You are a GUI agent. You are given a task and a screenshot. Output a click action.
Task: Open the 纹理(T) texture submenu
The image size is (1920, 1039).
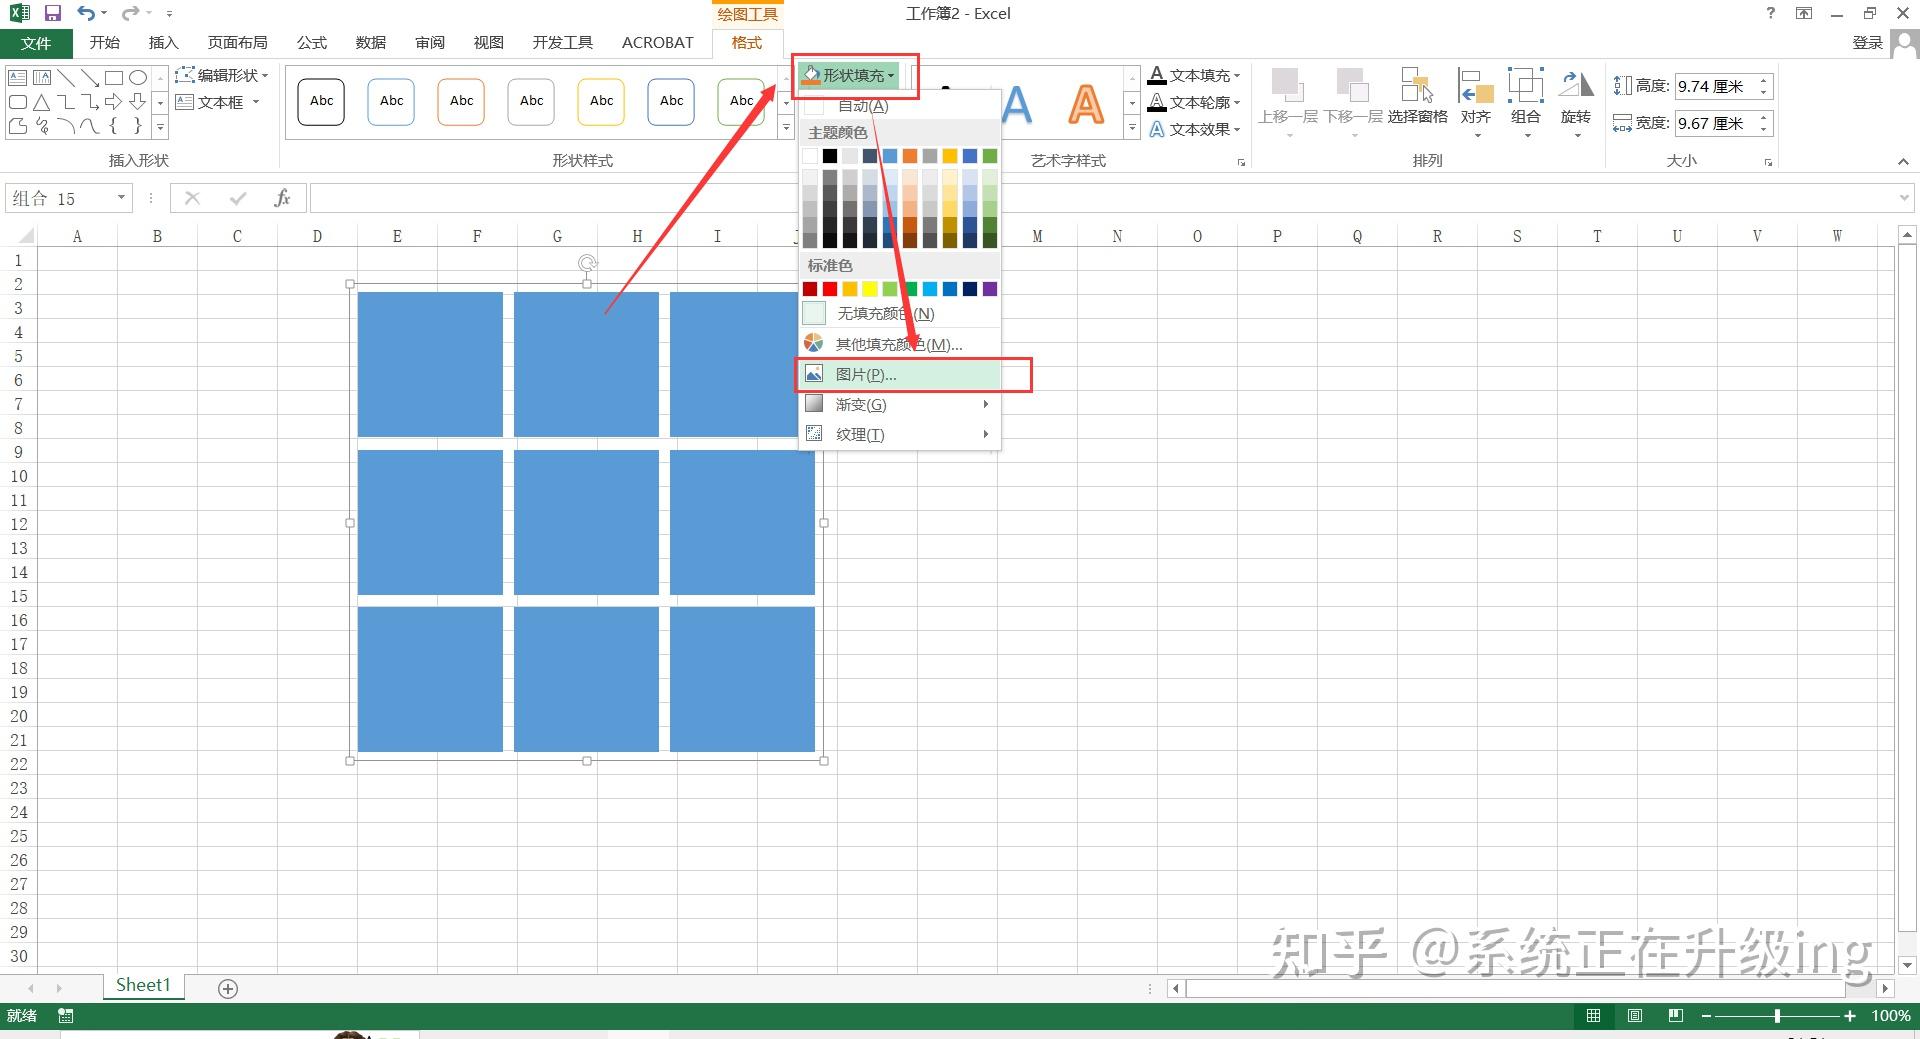[899, 434]
